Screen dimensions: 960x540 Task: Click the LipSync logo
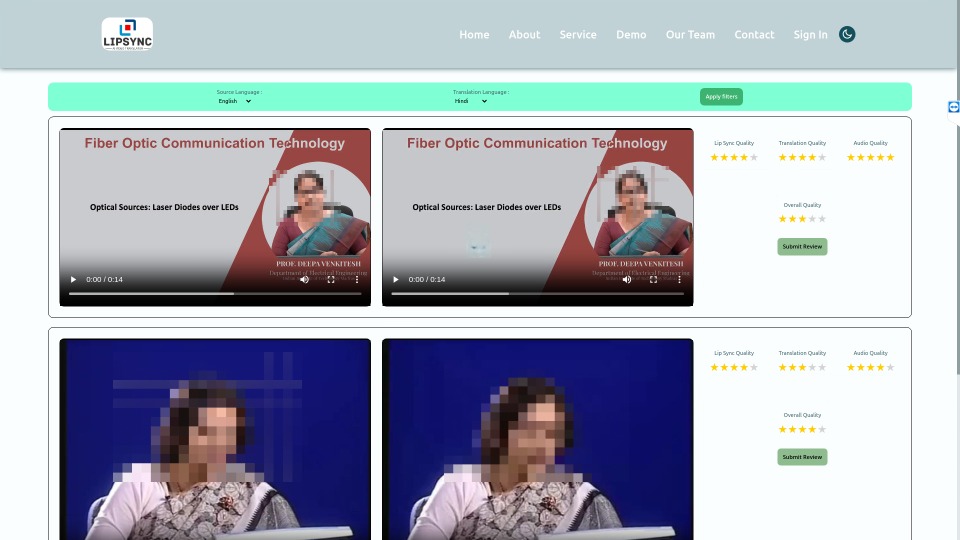tap(127, 34)
